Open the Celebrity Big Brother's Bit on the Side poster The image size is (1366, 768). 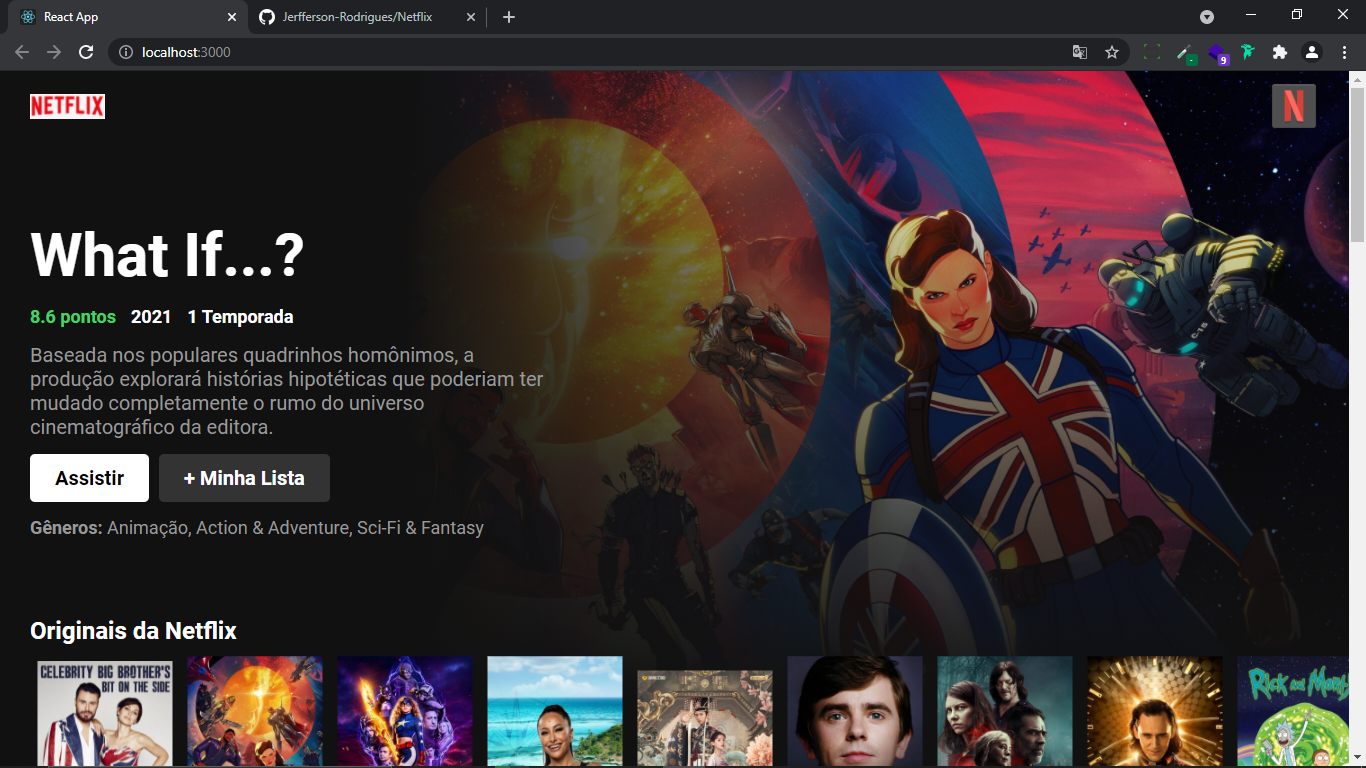(x=105, y=711)
